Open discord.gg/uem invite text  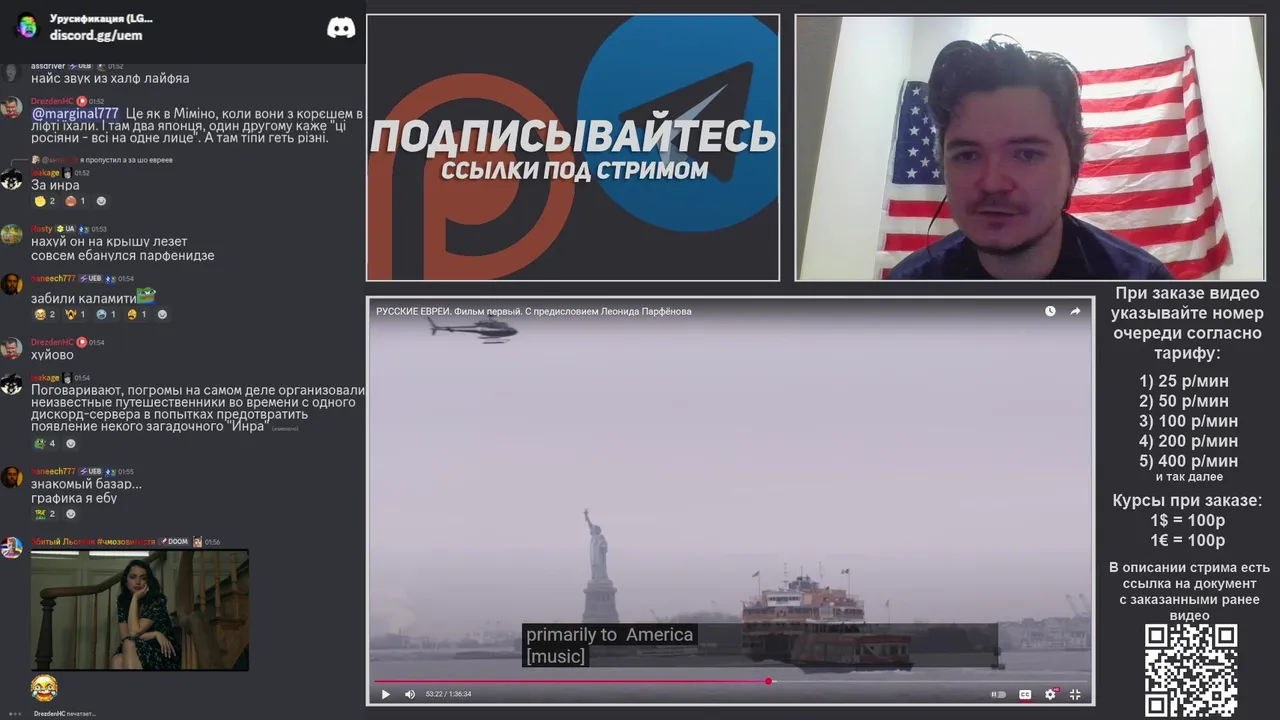pos(96,35)
